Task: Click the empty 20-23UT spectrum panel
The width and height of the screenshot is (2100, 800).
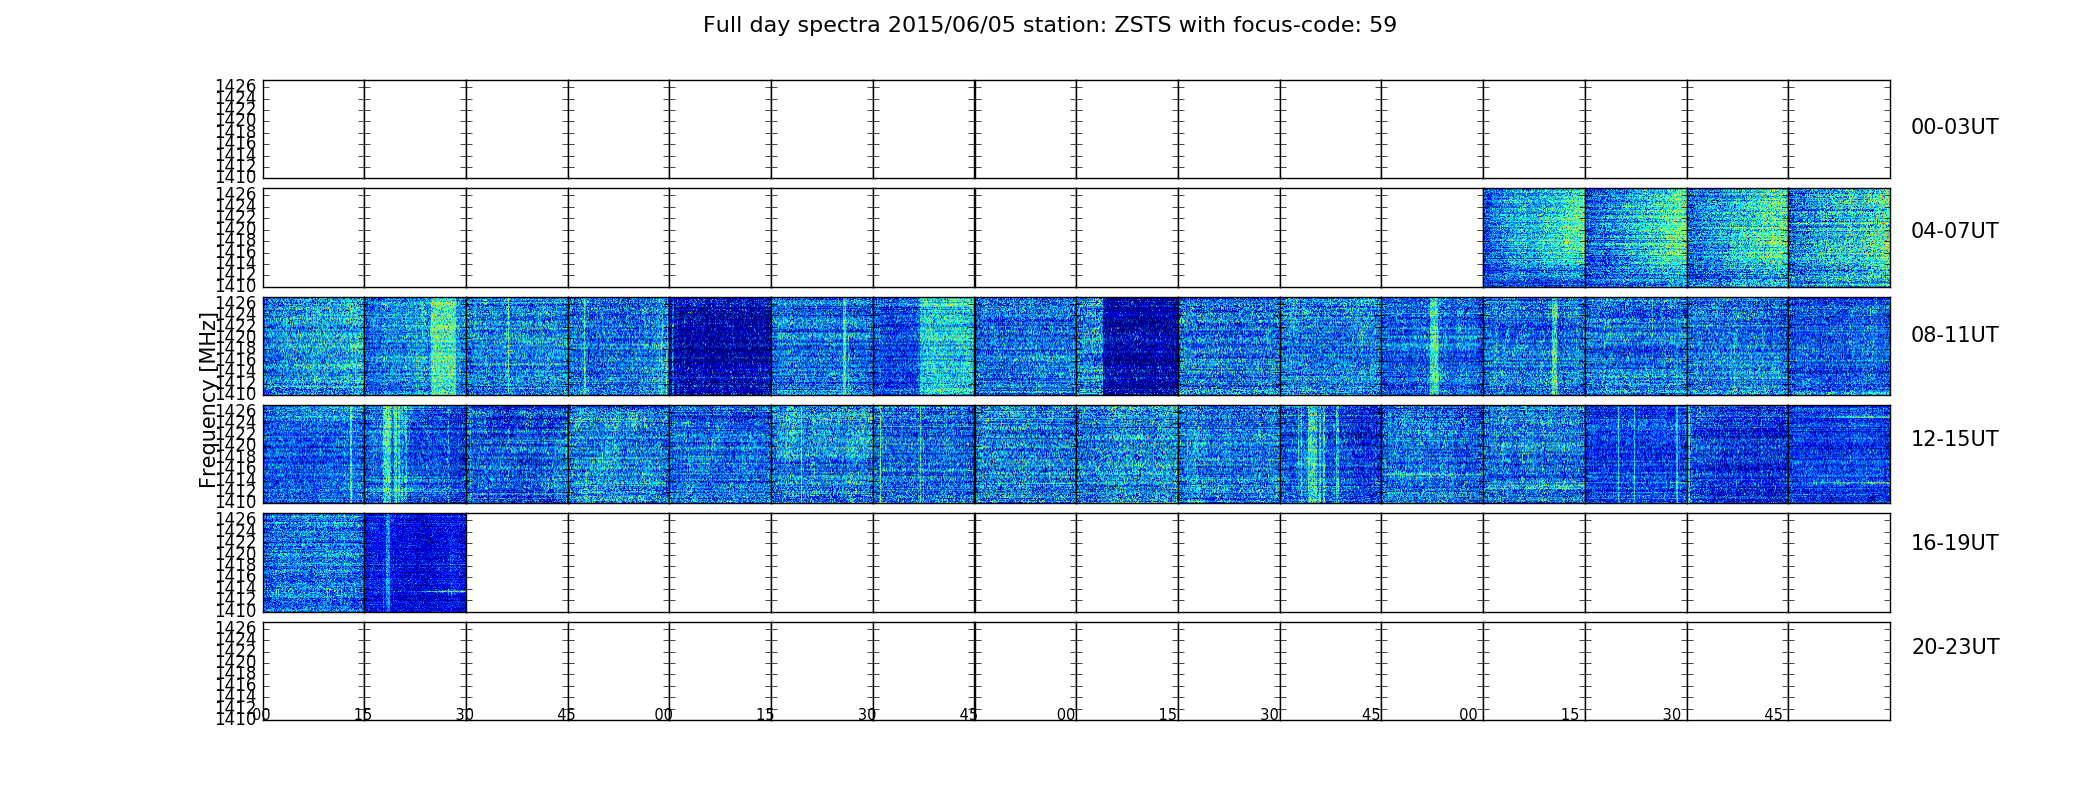Action: (x=1076, y=671)
